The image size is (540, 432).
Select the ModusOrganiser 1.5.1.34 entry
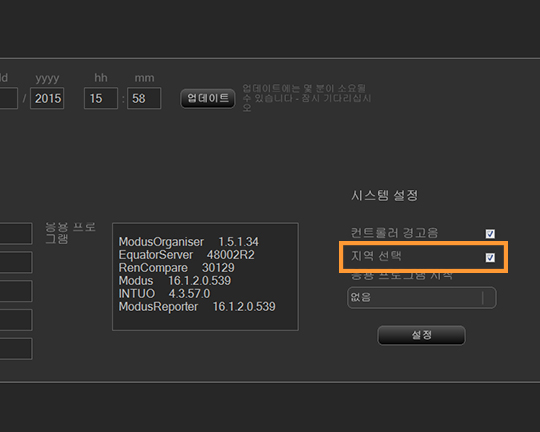point(188,242)
